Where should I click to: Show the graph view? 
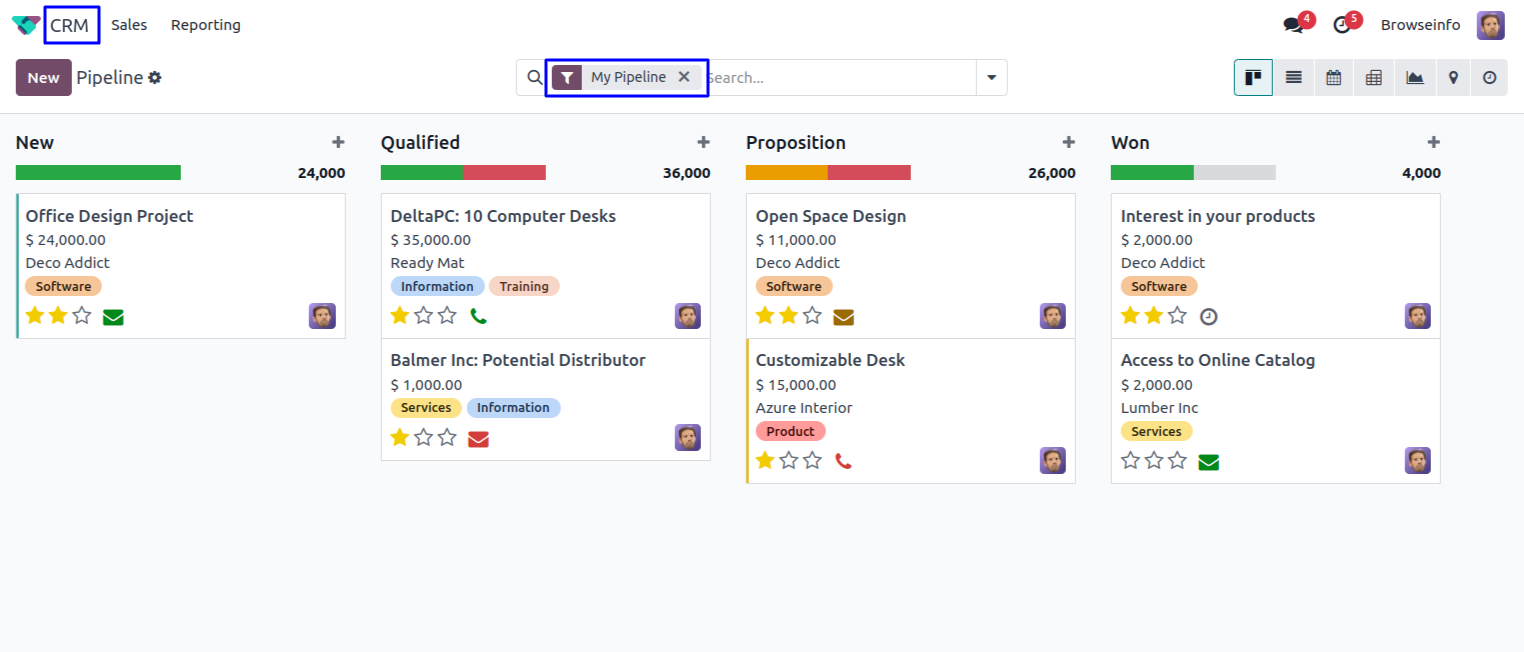[x=1414, y=78]
